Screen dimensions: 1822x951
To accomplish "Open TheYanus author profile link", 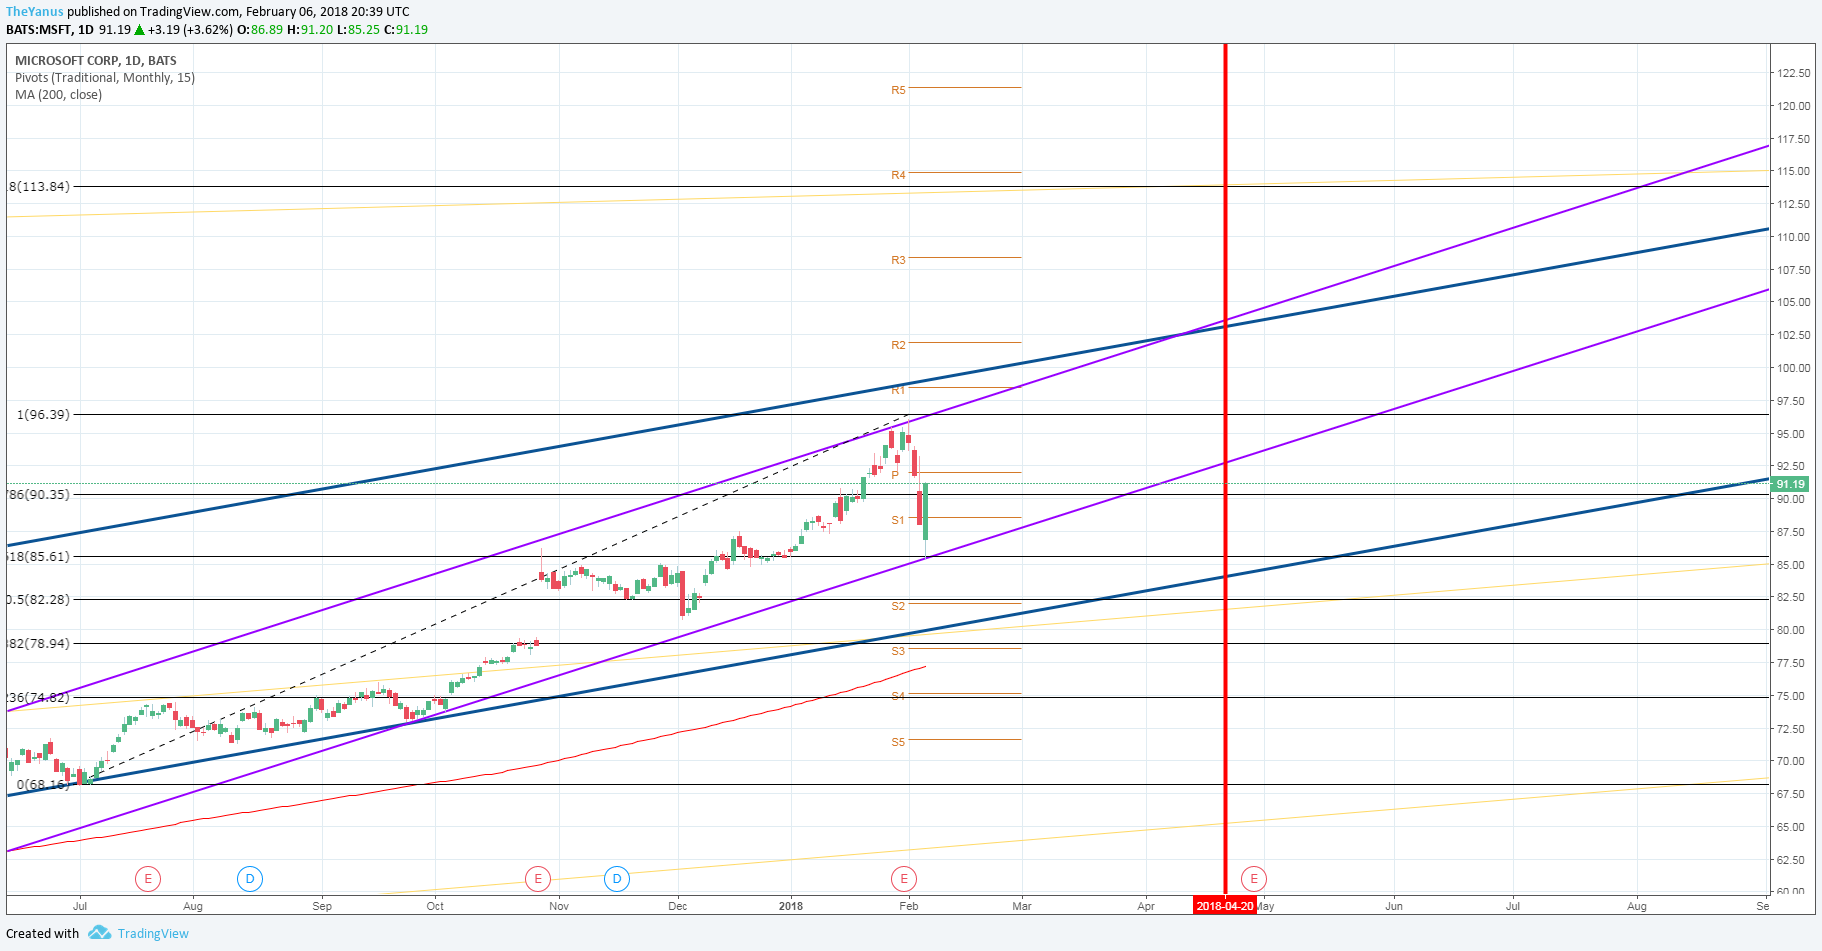I will click(35, 12).
